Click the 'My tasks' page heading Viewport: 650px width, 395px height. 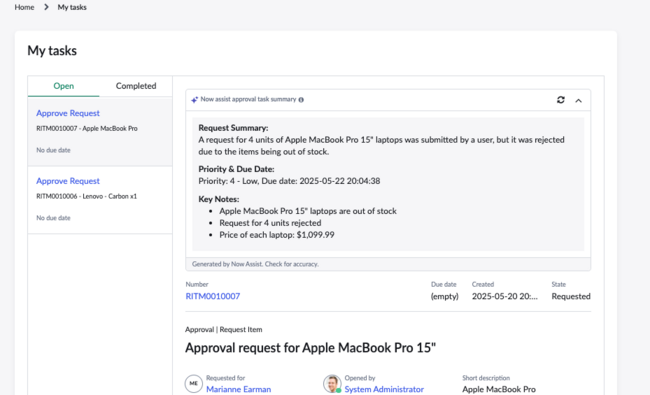coord(52,51)
